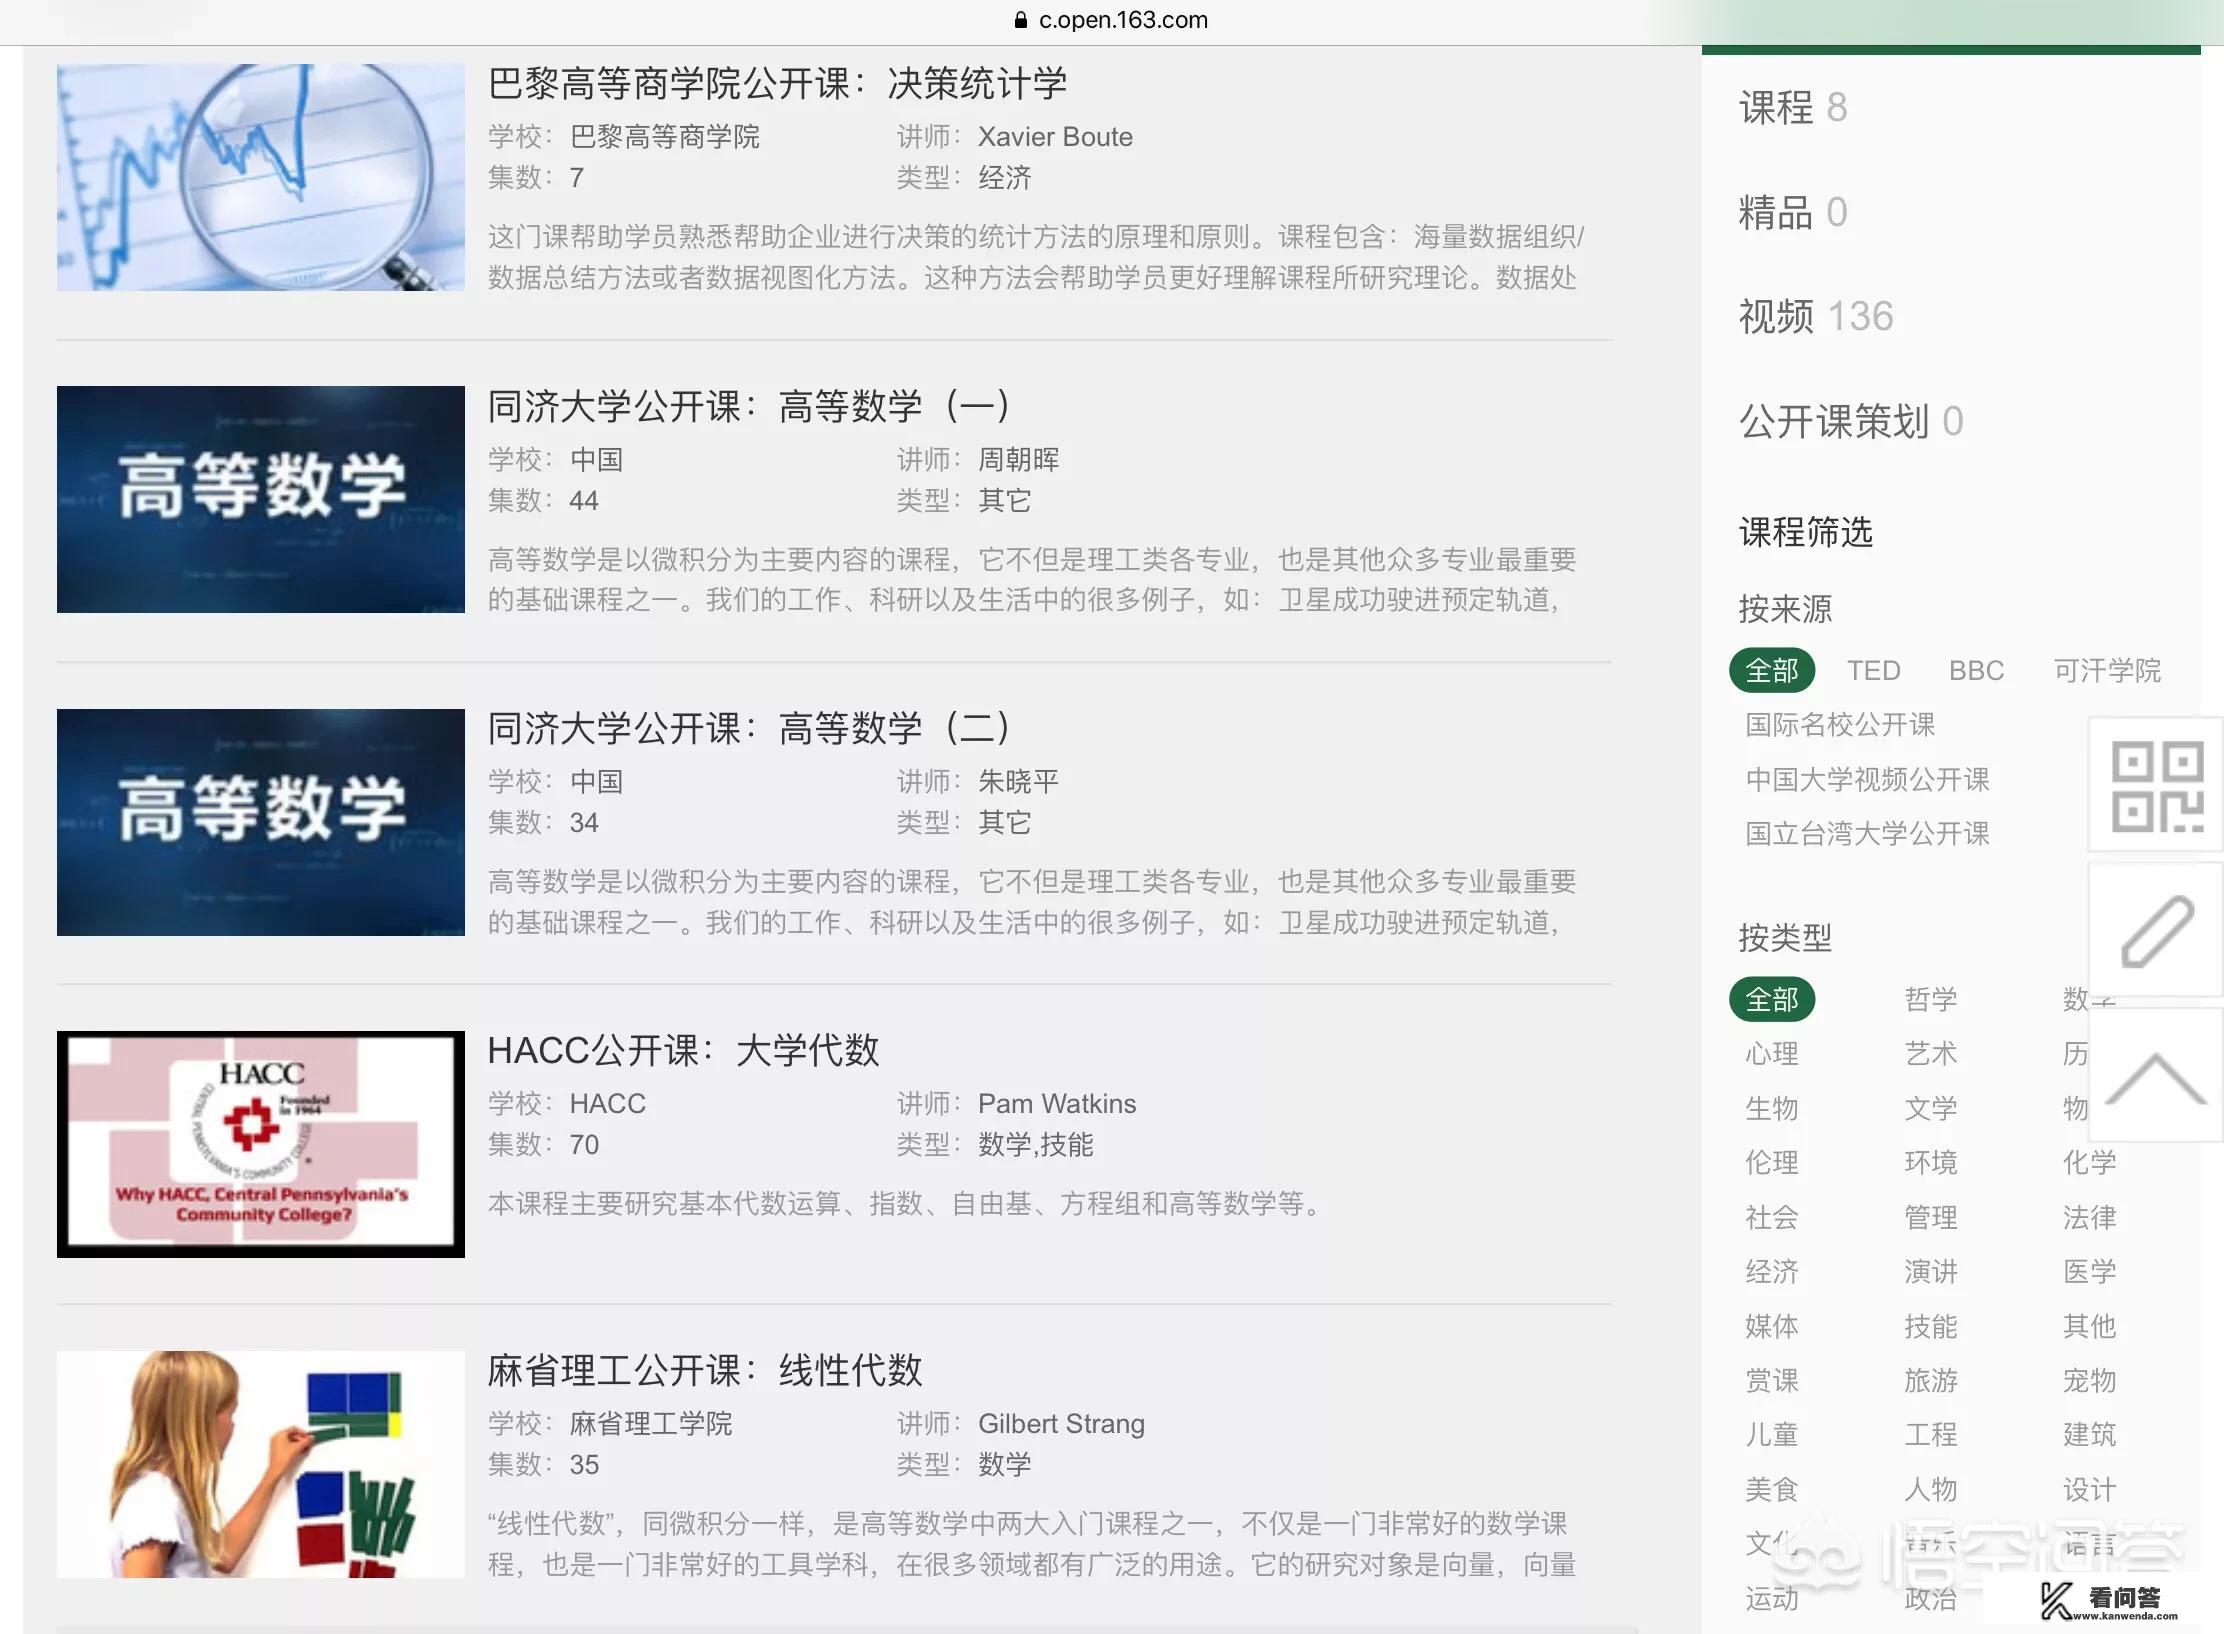Open the MIT linear algebra thumbnail
The image size is (2224, 1634).
point(261,1464)
